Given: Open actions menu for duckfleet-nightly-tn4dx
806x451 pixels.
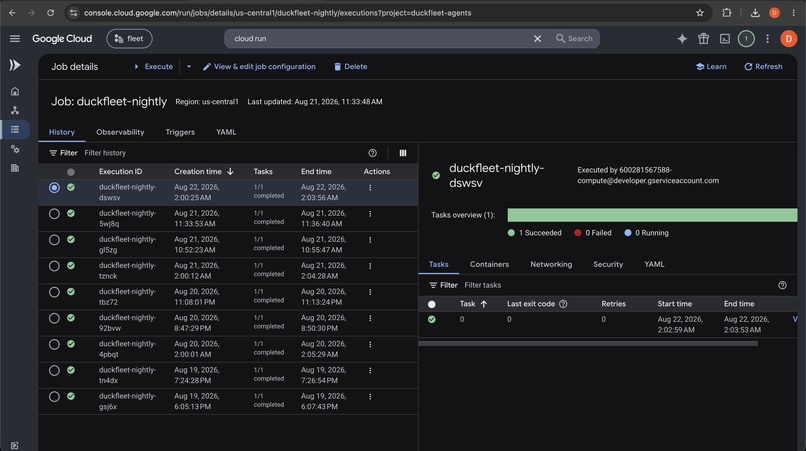Looking at the screenshot, I should pyautogui.click(x=370, y=370).
